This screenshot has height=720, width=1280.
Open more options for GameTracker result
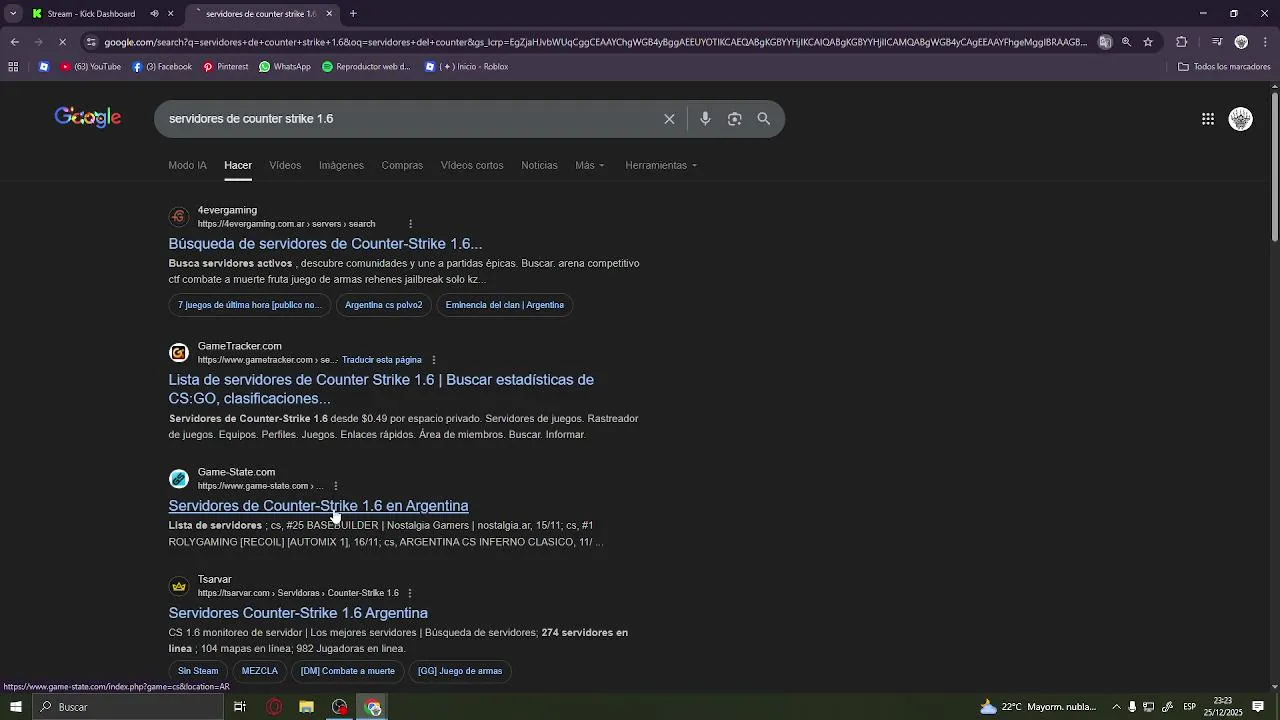[x=433, y=360]
